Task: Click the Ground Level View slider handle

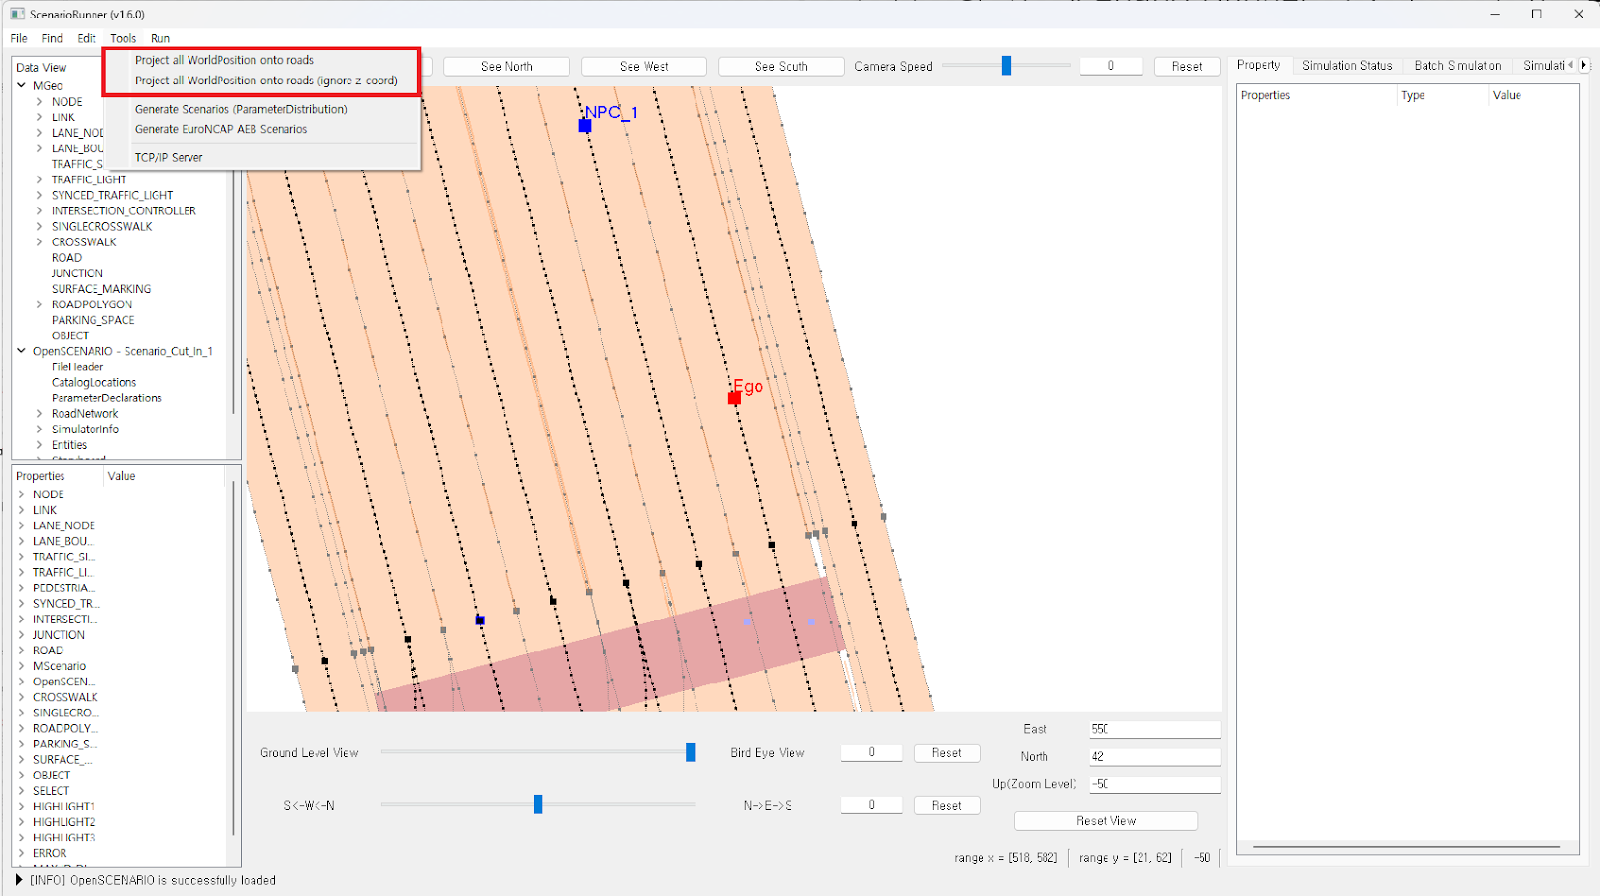Action: (690, 752)
